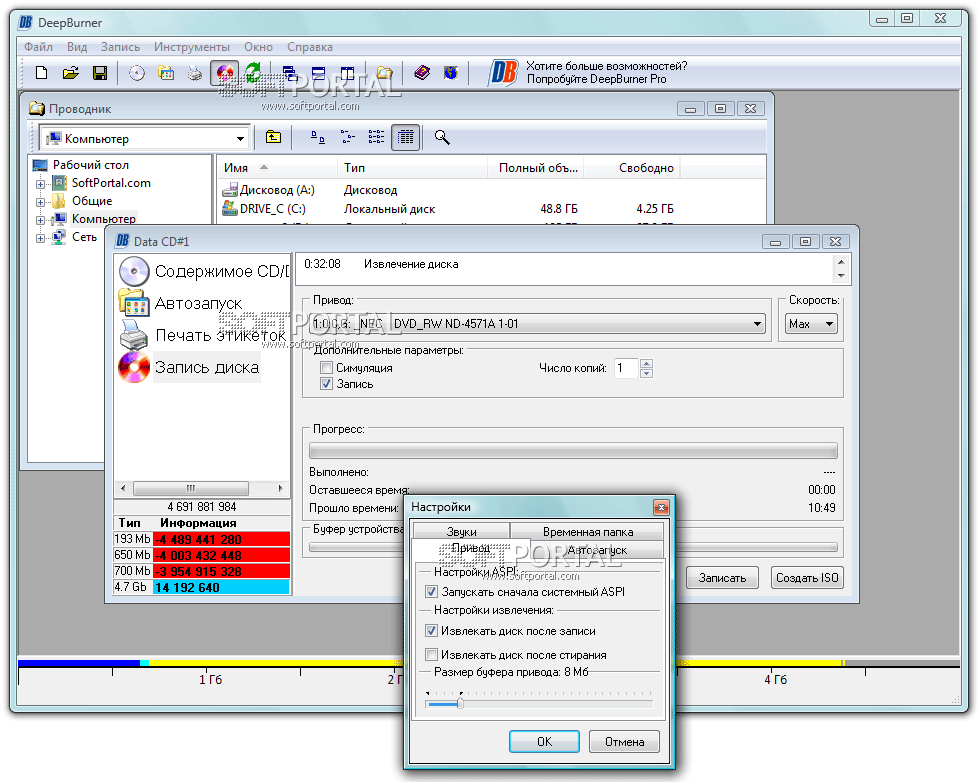Open help book icon in toolbar
Viewport: 978px width, 782px height.
(422, 73)
